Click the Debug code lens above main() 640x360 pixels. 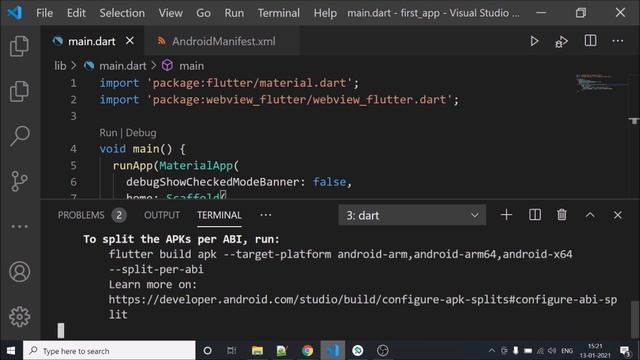click(141, 133)
